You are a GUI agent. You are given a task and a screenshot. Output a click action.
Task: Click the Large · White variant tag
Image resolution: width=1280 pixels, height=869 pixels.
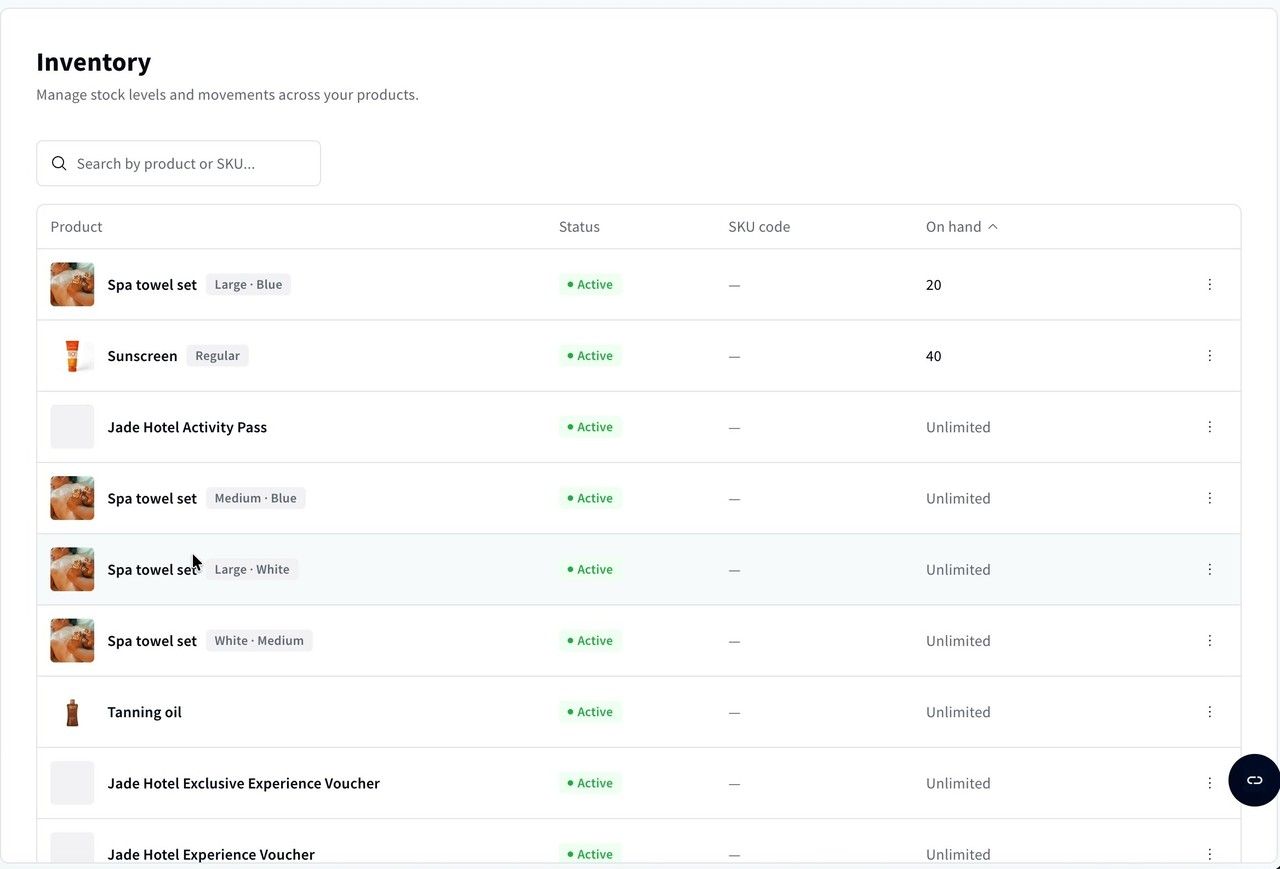pos(252,569)
